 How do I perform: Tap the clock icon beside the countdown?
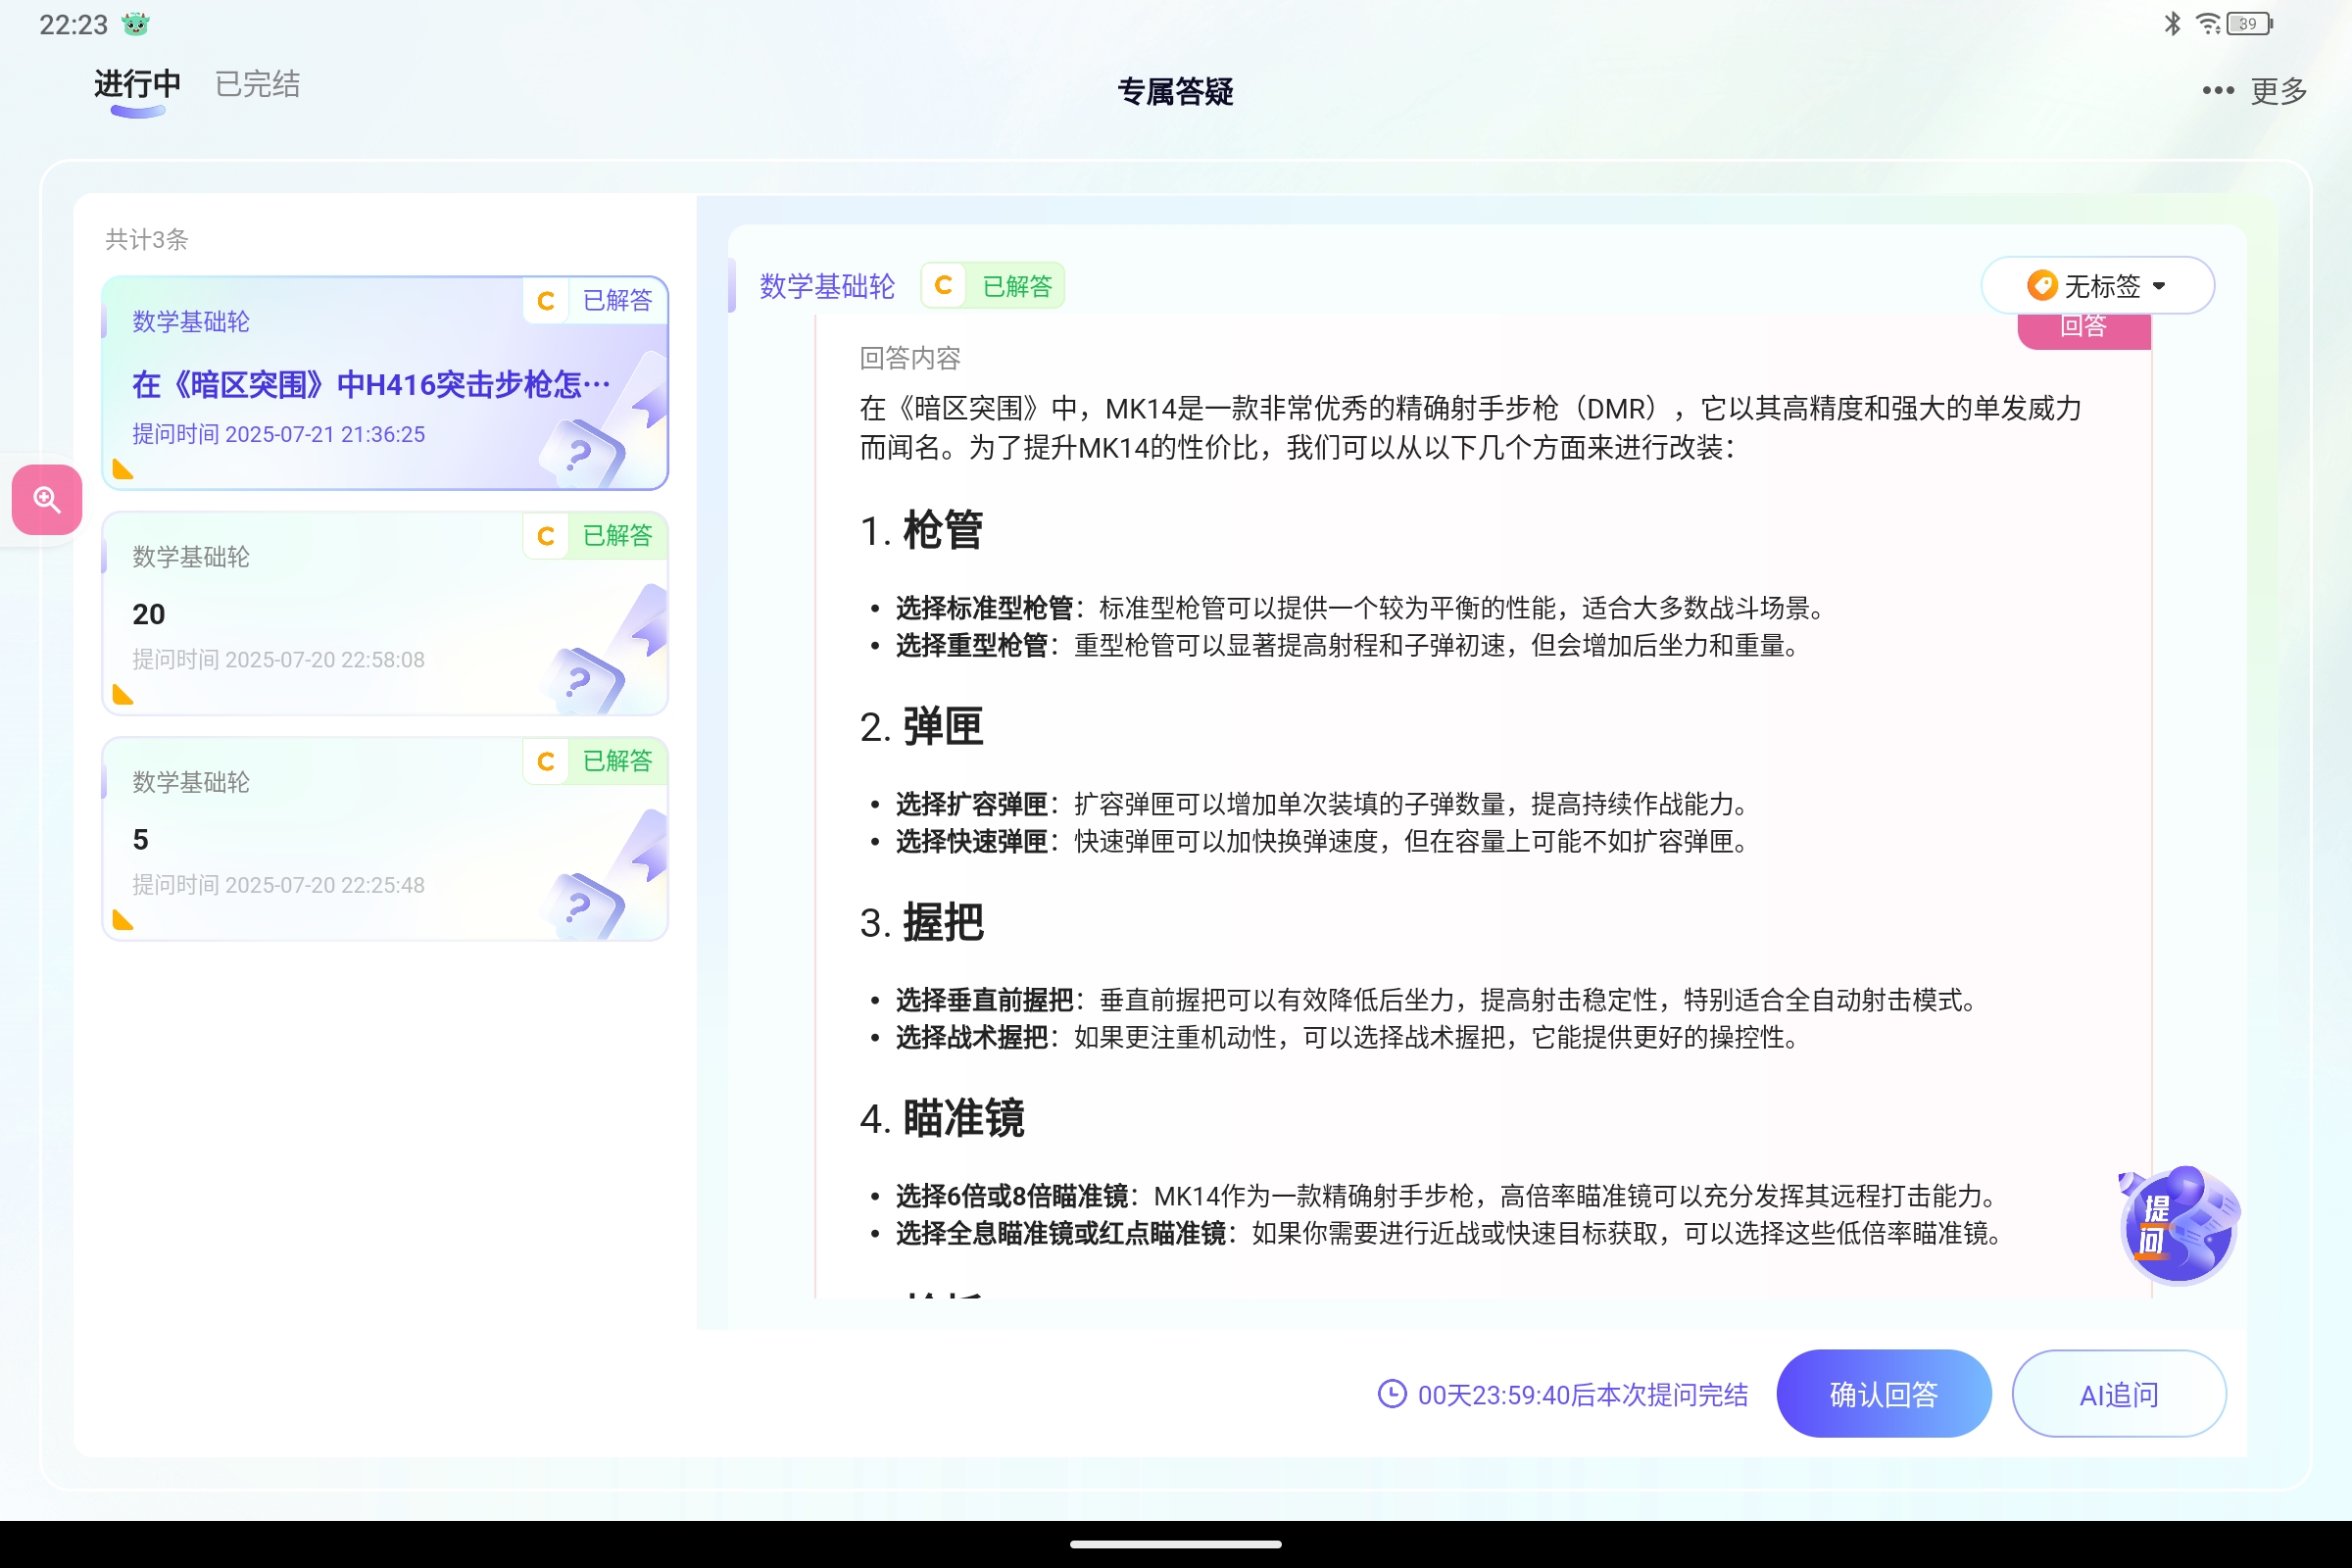click(1392, 1394)
